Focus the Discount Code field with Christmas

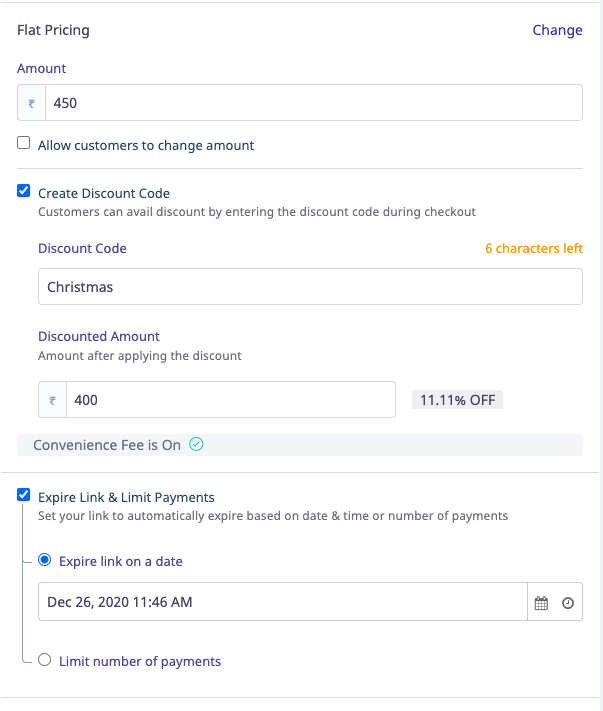coord(310,287)
